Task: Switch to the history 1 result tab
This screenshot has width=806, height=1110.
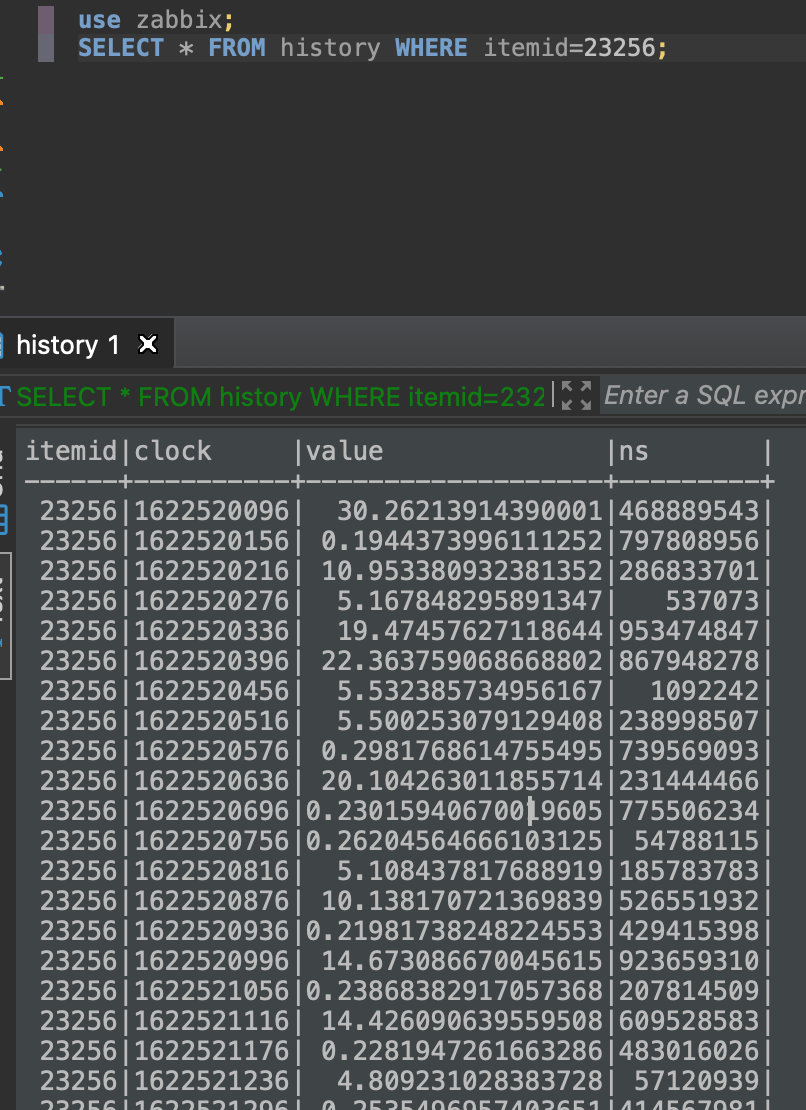Action: pos(68,345)
